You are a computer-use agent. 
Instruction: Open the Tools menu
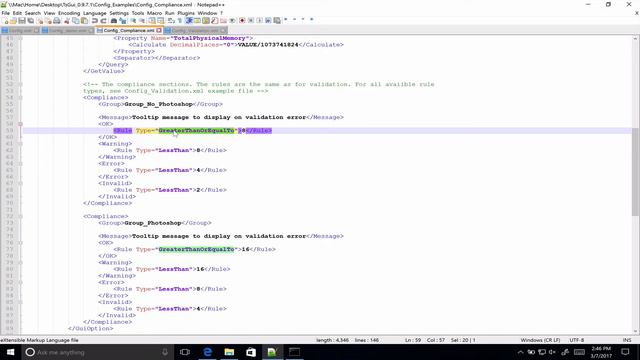[138, 13]
